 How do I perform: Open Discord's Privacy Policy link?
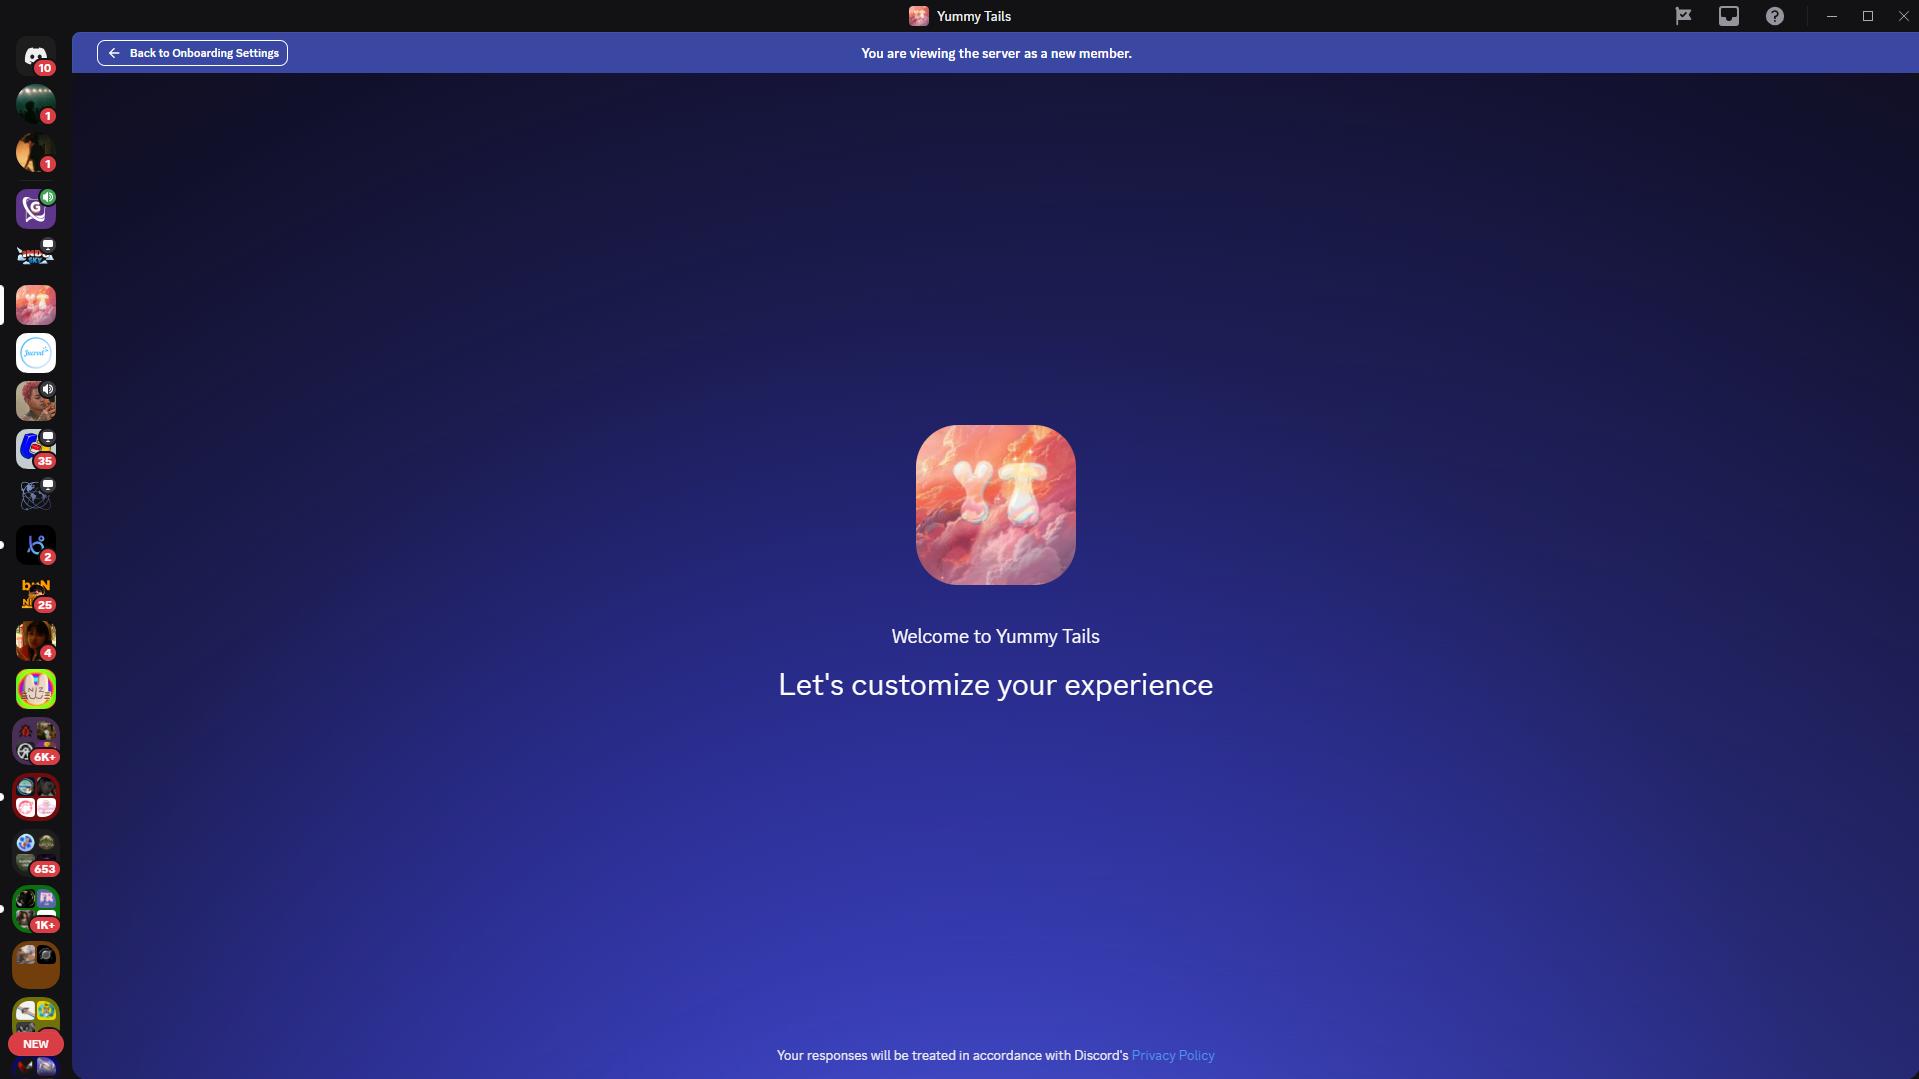point(1173,1055)
